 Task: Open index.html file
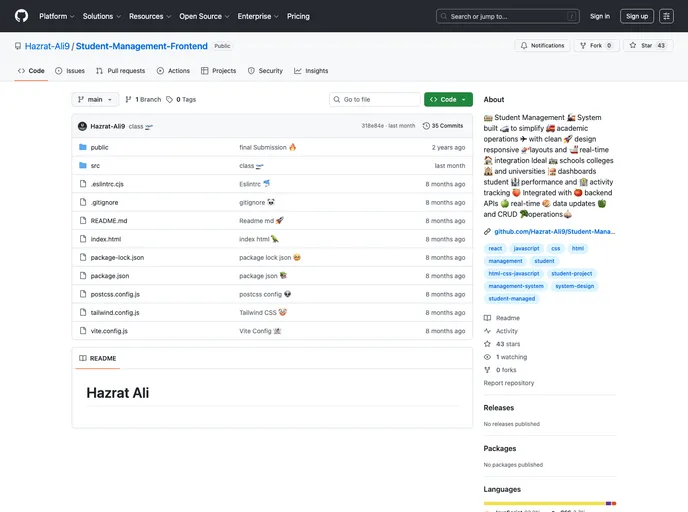(x=106, y=239)
